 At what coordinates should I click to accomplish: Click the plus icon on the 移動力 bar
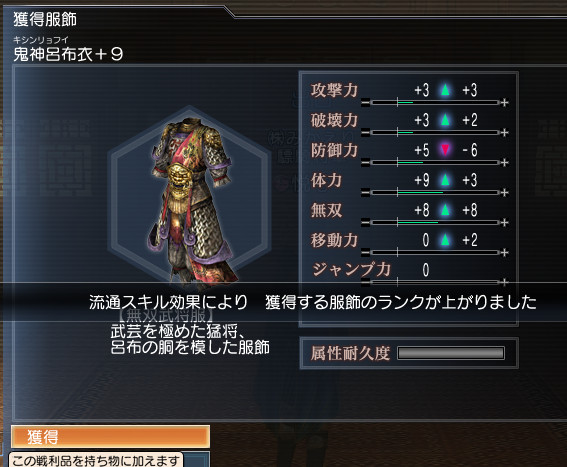504,253
